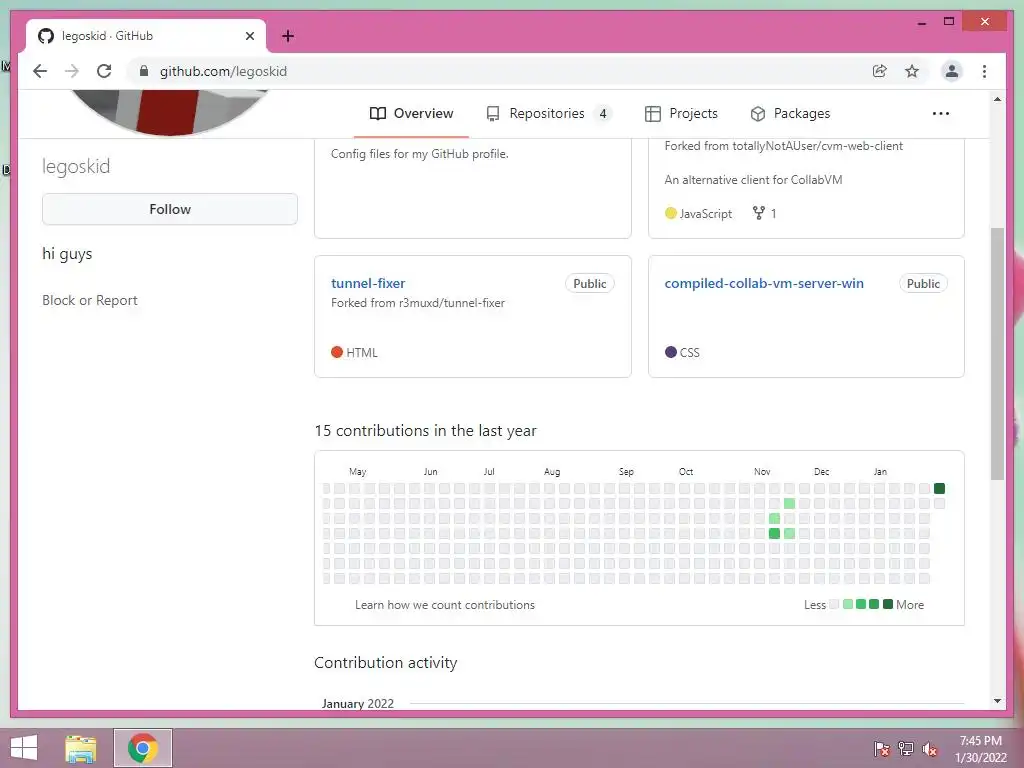View site security lock info
Image resolution: width=1024 pixels, height=768 pixels.
[144, 71]
